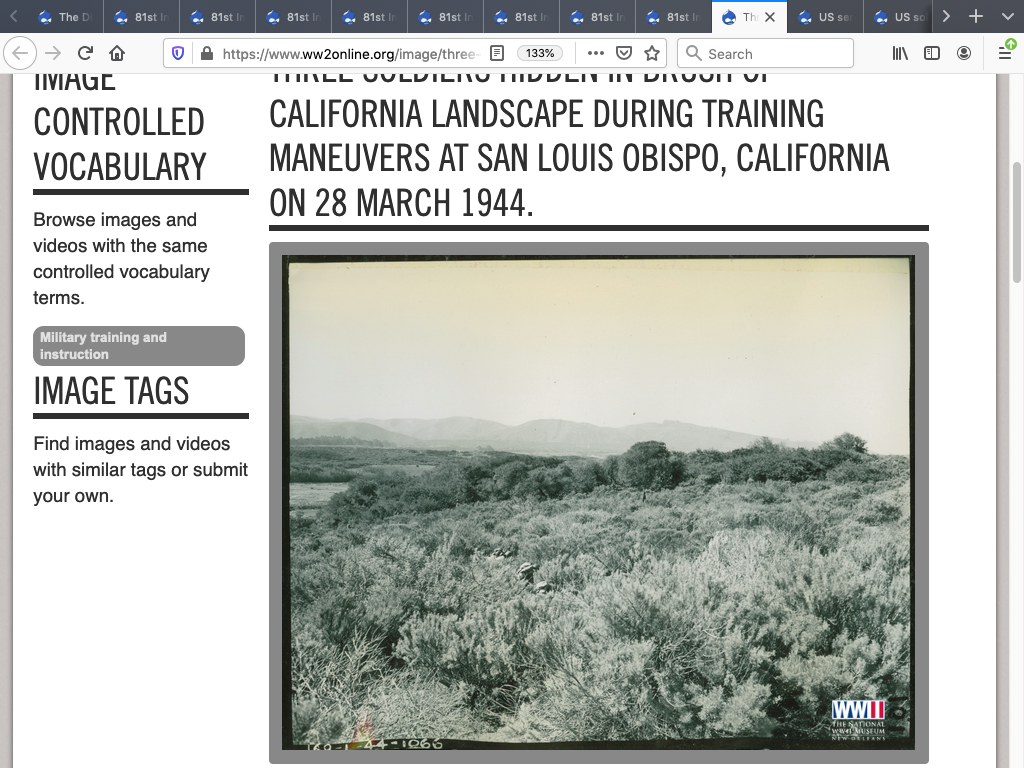Open a new browser tab
The image size is (1024, 768).
coord(976,17)
